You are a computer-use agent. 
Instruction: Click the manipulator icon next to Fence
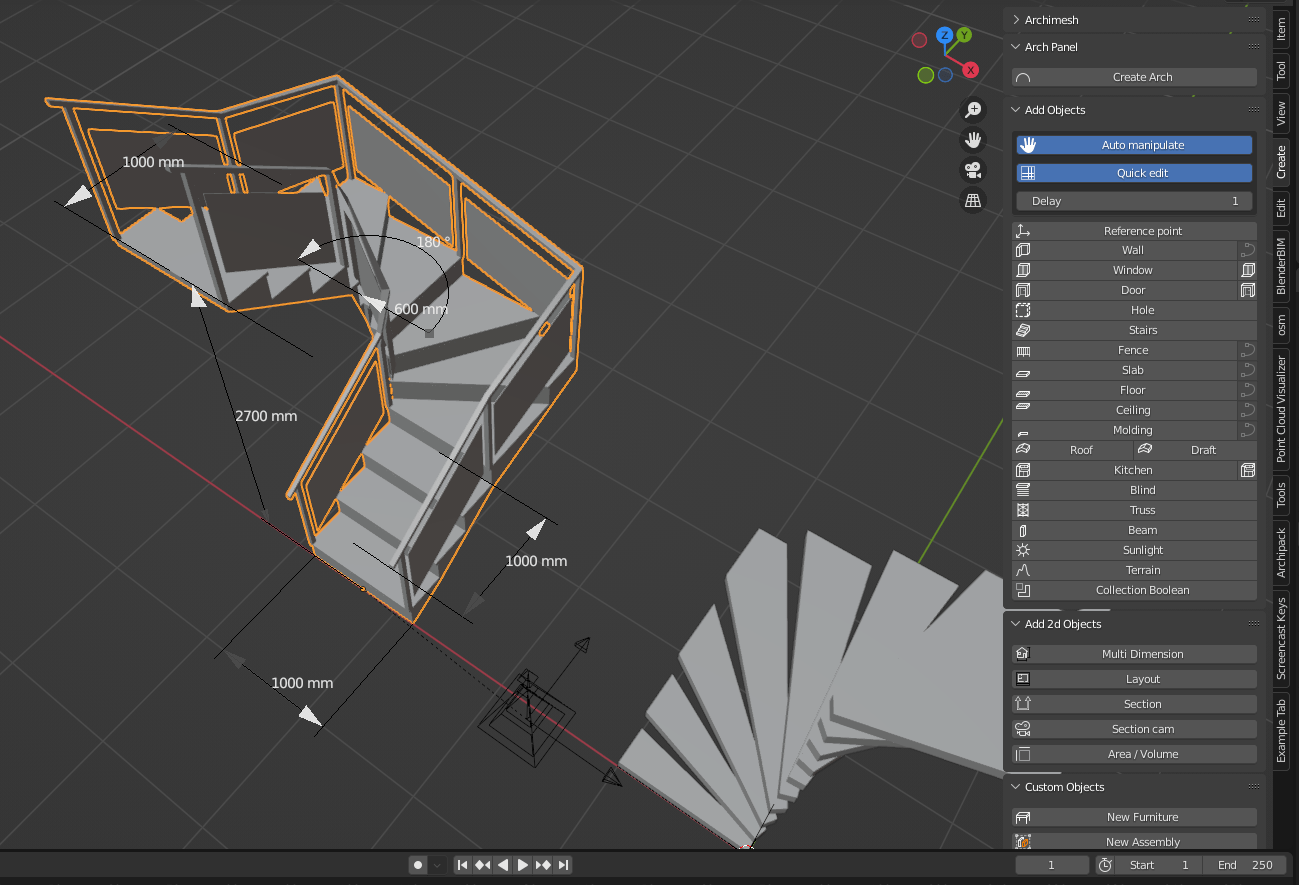pyautogui.click(x=1248, y=350)
